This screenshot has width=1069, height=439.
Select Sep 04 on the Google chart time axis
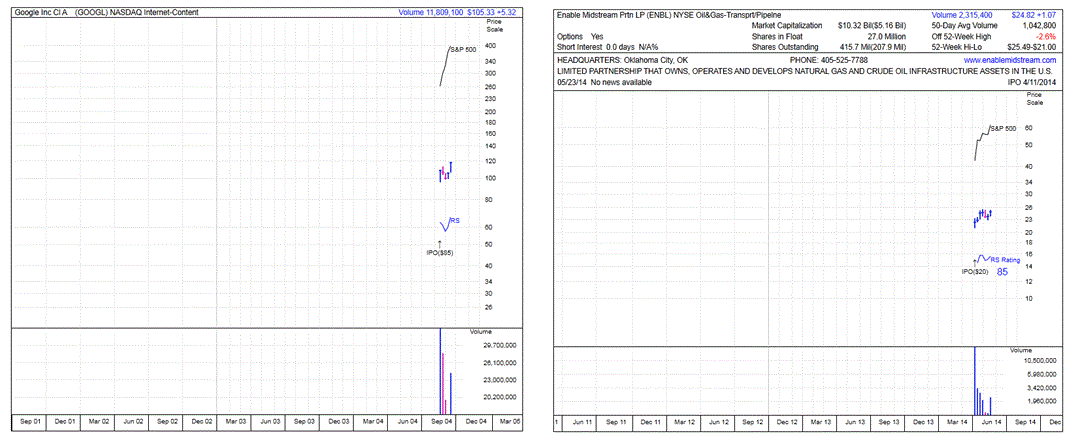tap(441, 423)
